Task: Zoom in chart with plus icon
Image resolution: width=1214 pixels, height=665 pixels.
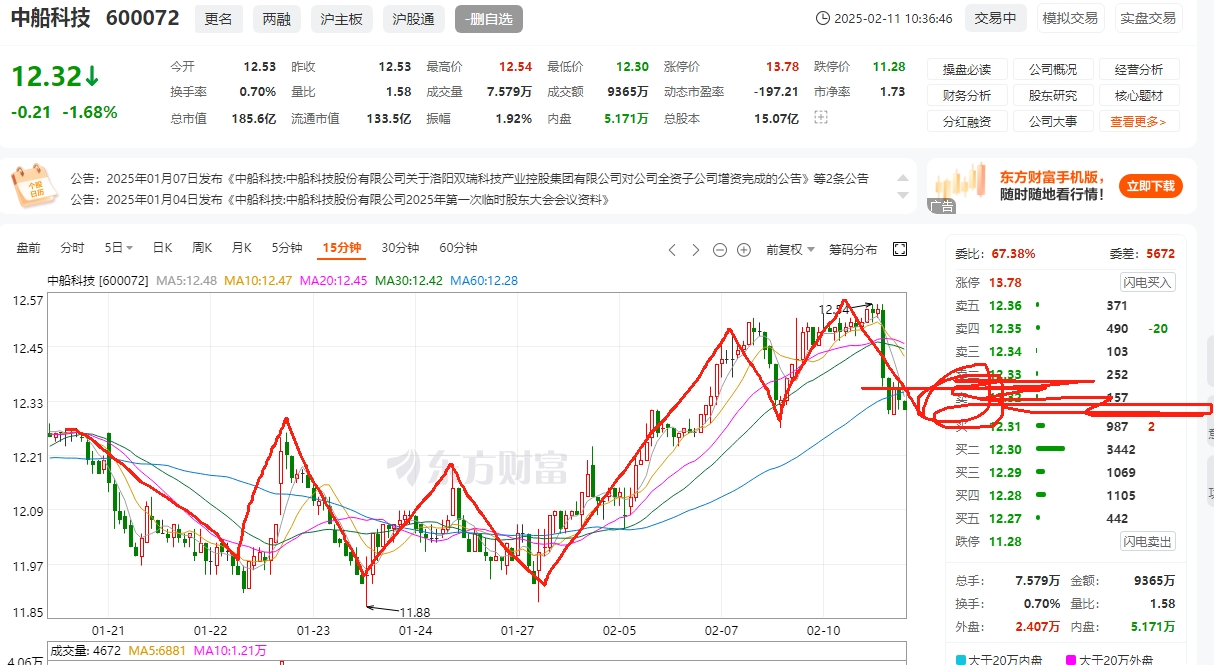Action: coord(743,249)
